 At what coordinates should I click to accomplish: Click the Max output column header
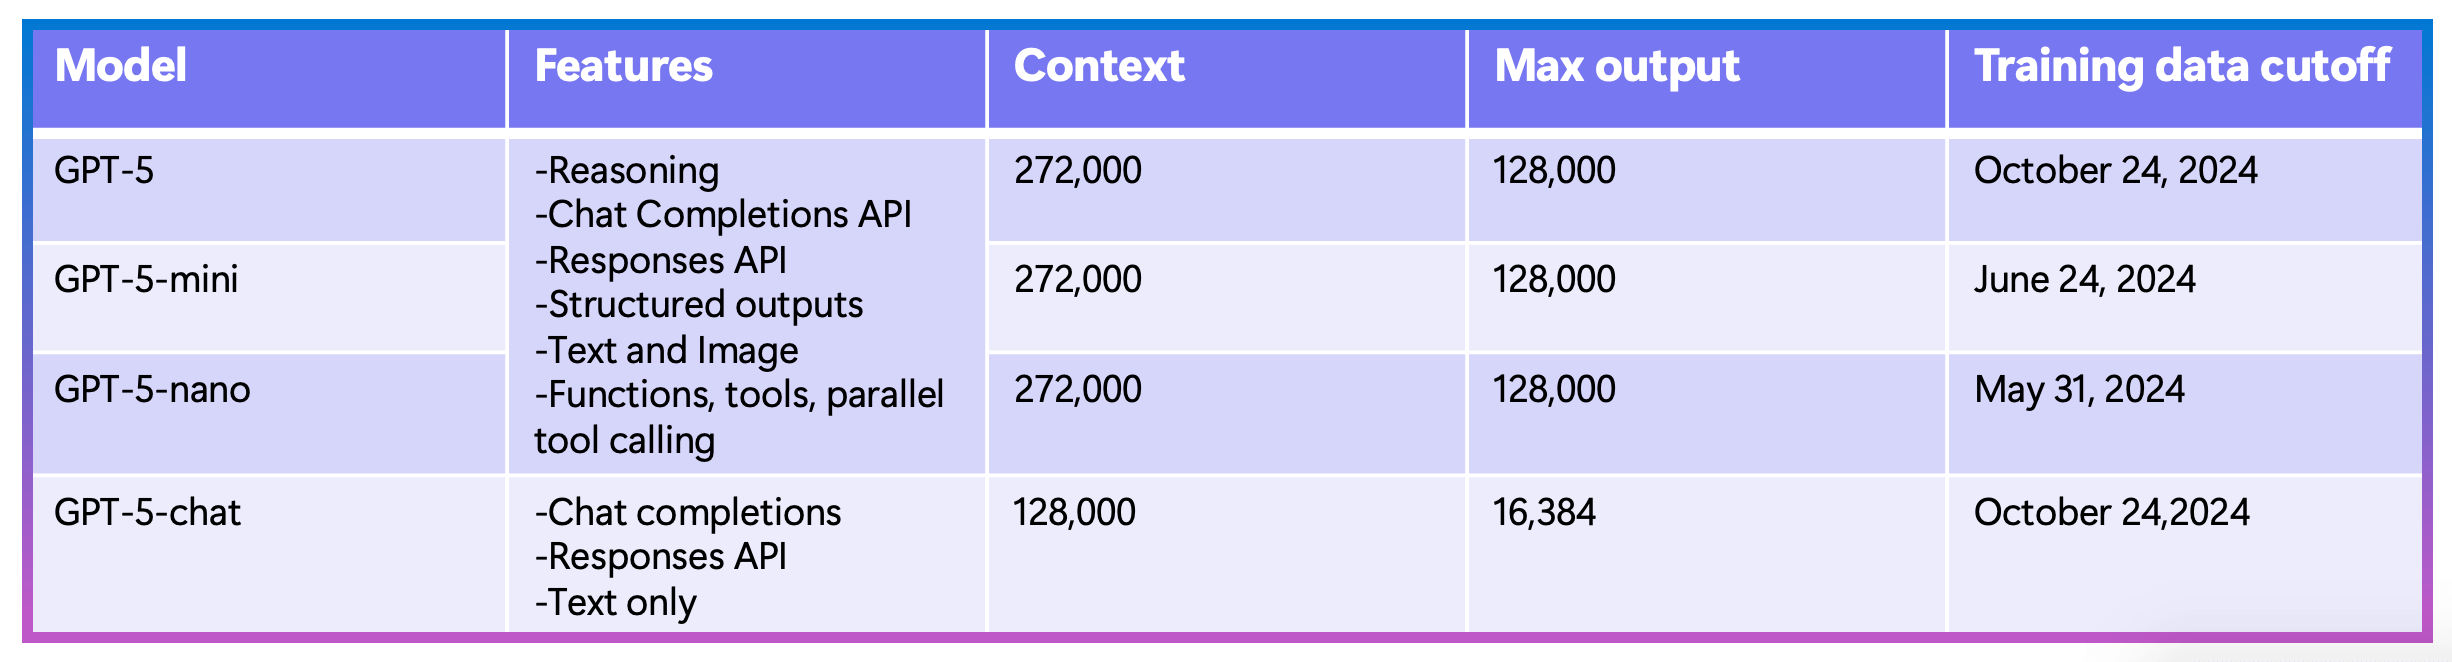1617,67
